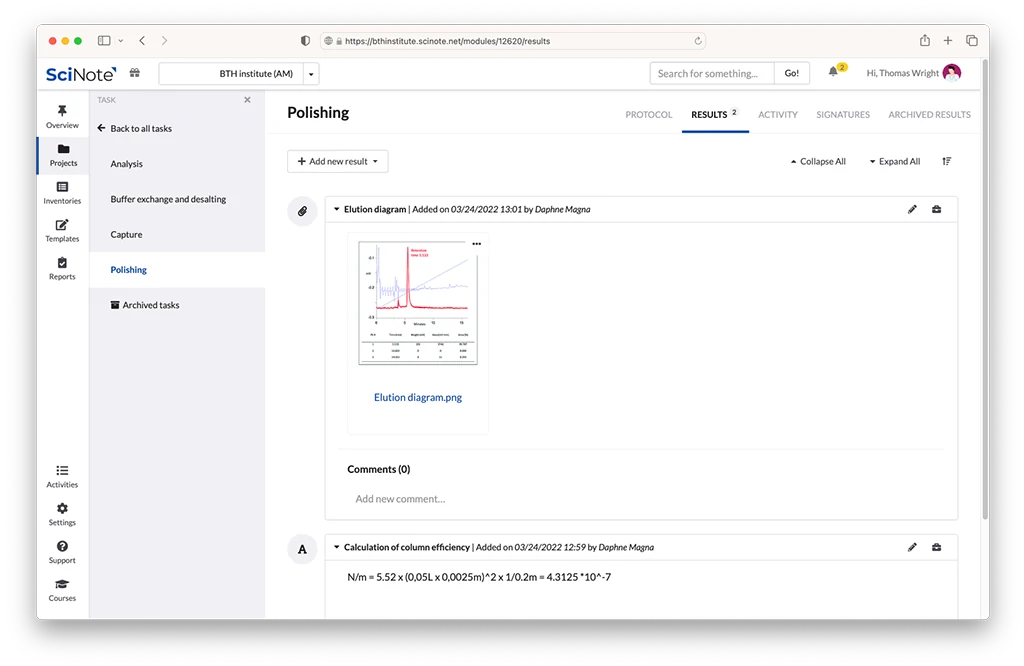
Task: Open the notifications bell icon
Action: click(x=833, y=73)
